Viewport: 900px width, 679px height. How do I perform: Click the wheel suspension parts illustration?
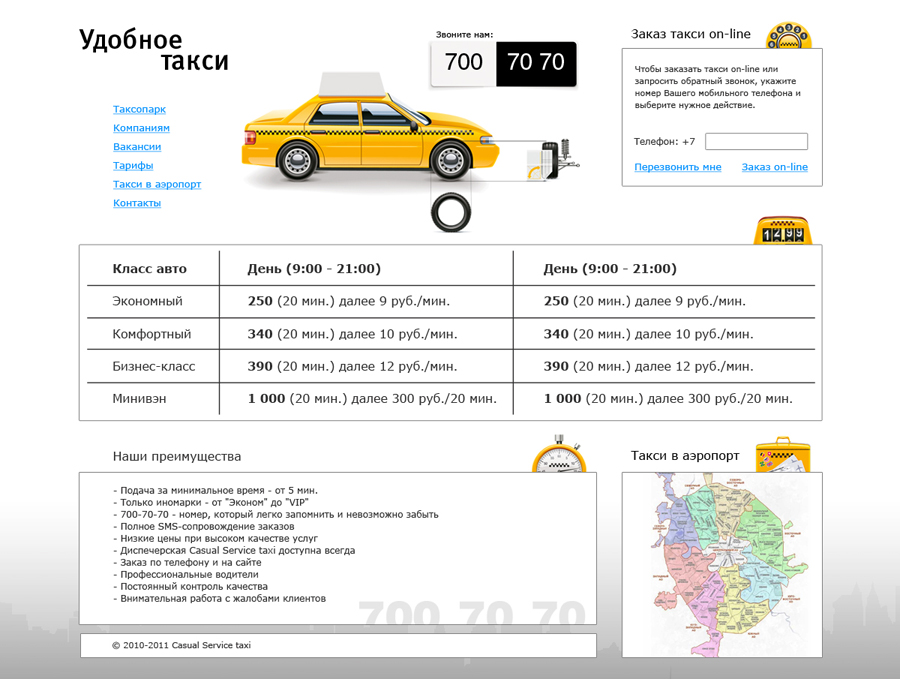pos(552,159)
